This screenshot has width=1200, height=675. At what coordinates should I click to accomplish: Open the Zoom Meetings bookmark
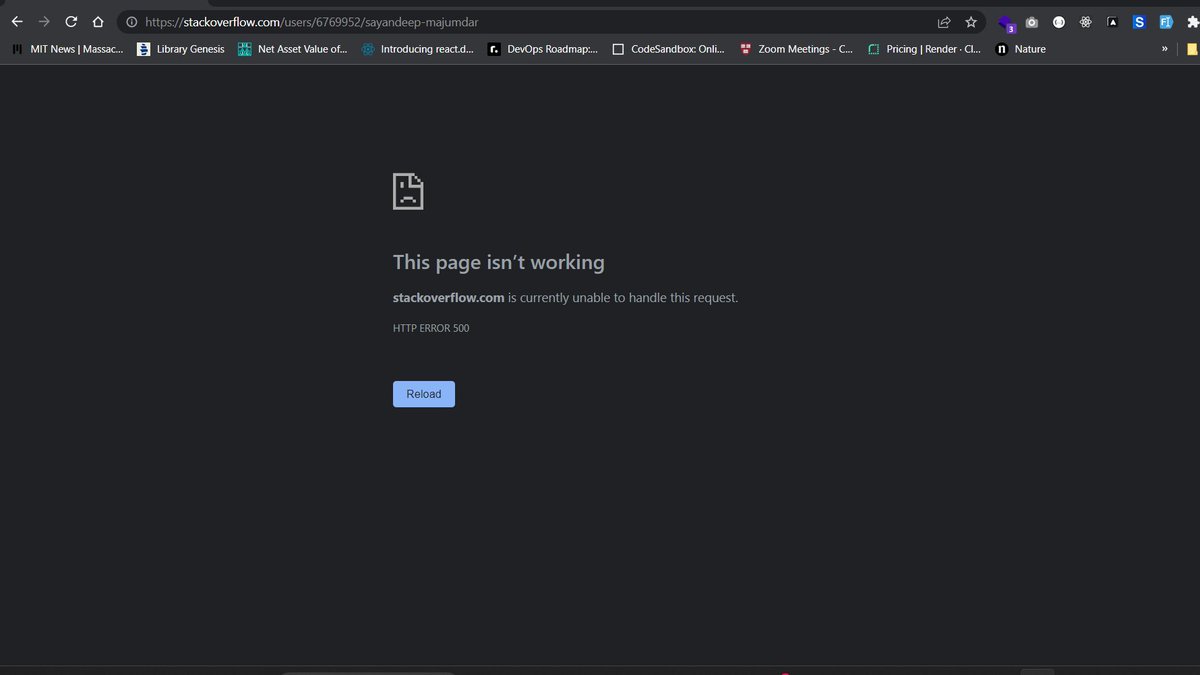[x=796, y=49]
